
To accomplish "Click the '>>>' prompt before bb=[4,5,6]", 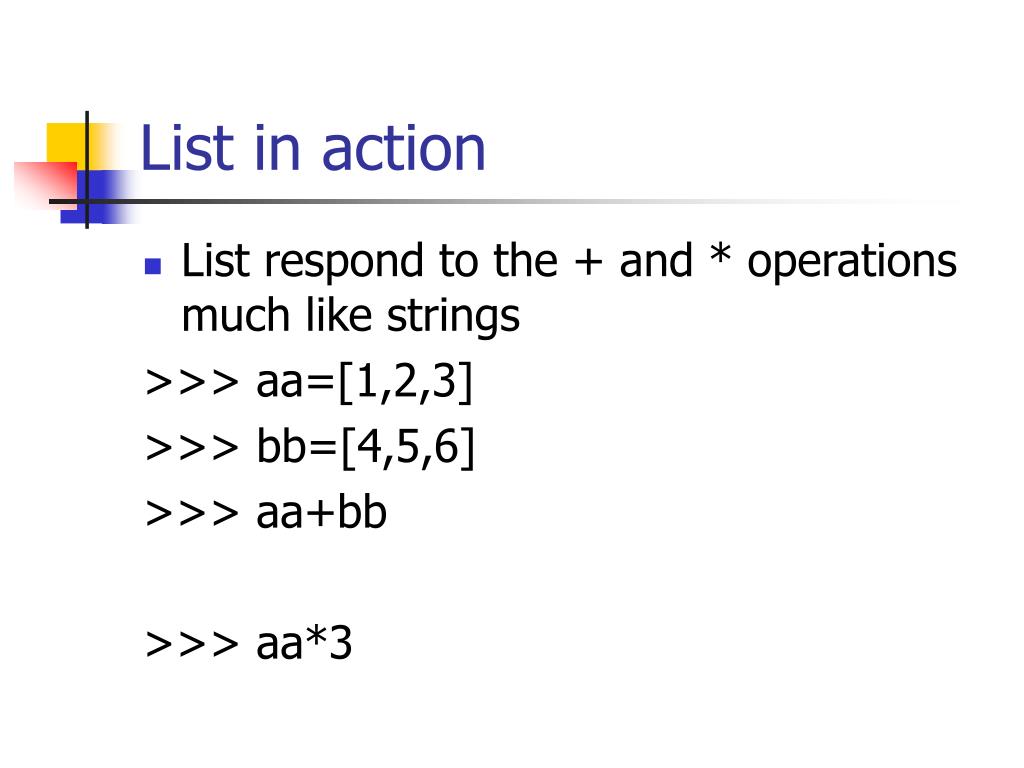I will pyautogui.click(x=192, y=448).
